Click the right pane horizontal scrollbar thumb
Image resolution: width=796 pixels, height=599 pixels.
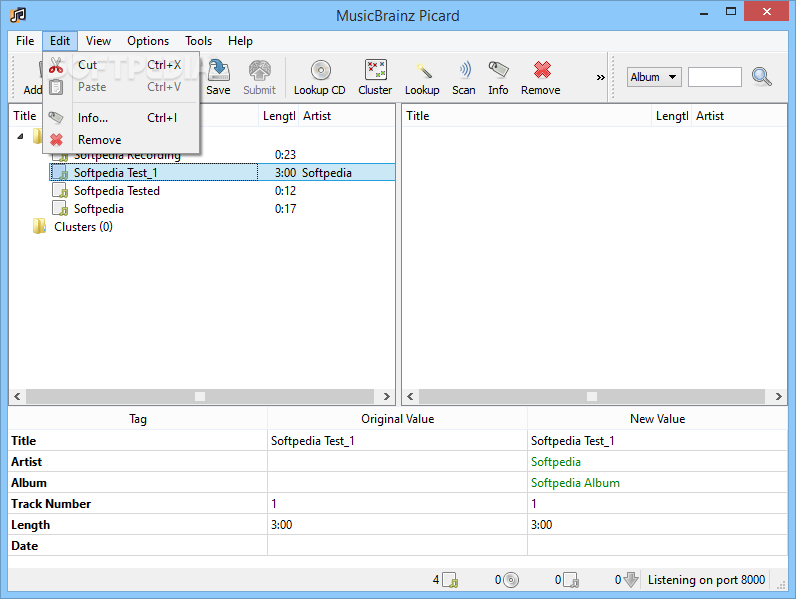coord(592,396)
